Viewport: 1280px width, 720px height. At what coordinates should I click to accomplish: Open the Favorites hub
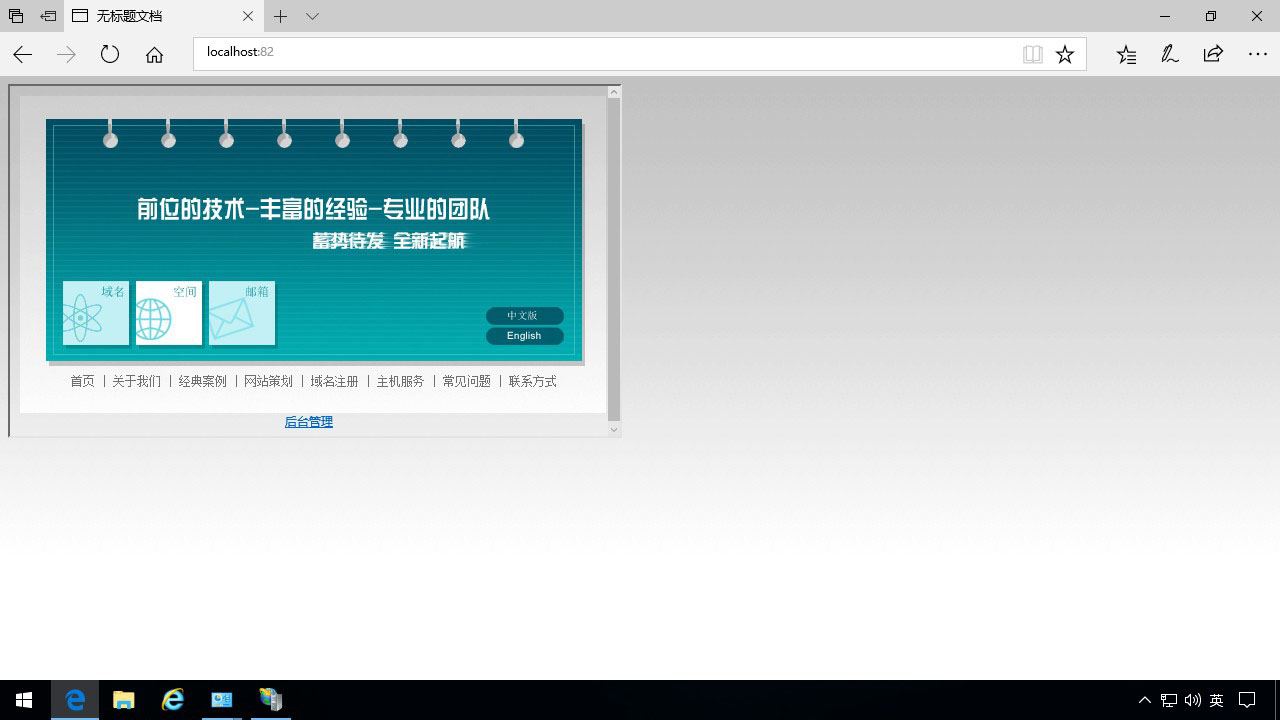(x=1126, y=55)
